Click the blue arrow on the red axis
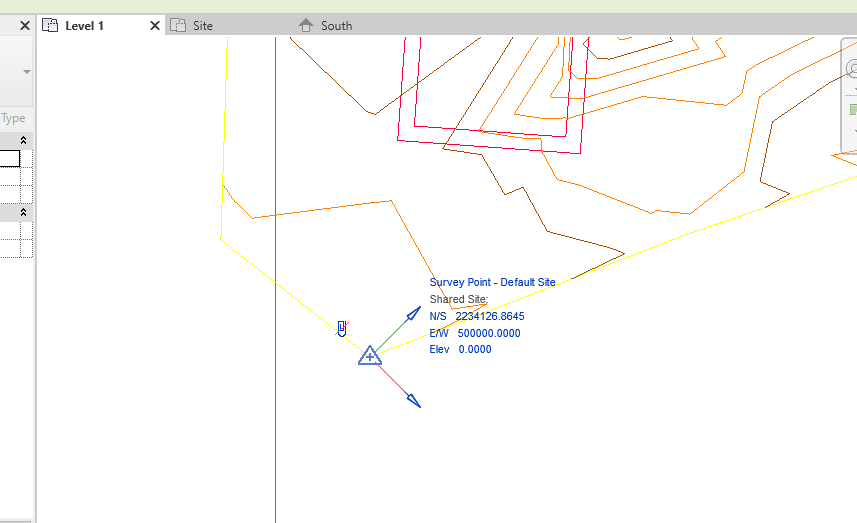 (414, 401)
